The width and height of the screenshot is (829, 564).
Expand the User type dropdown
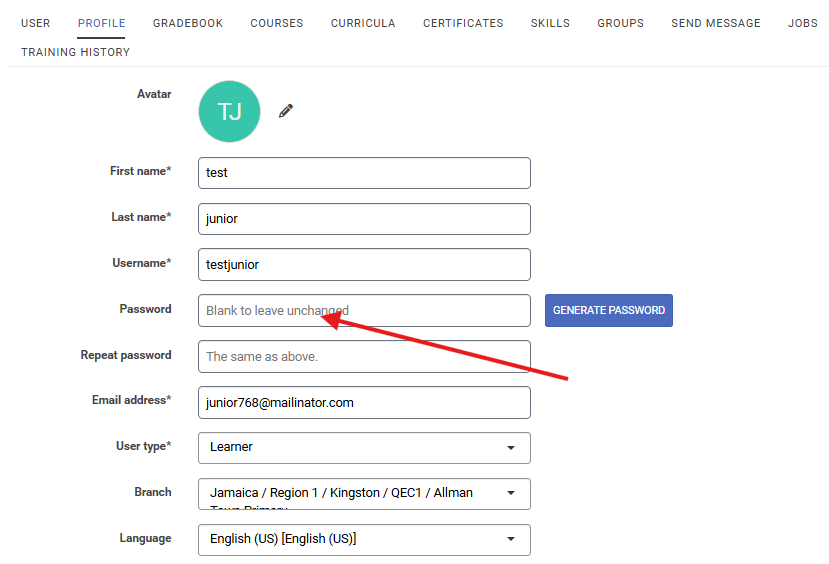point(364,448)
